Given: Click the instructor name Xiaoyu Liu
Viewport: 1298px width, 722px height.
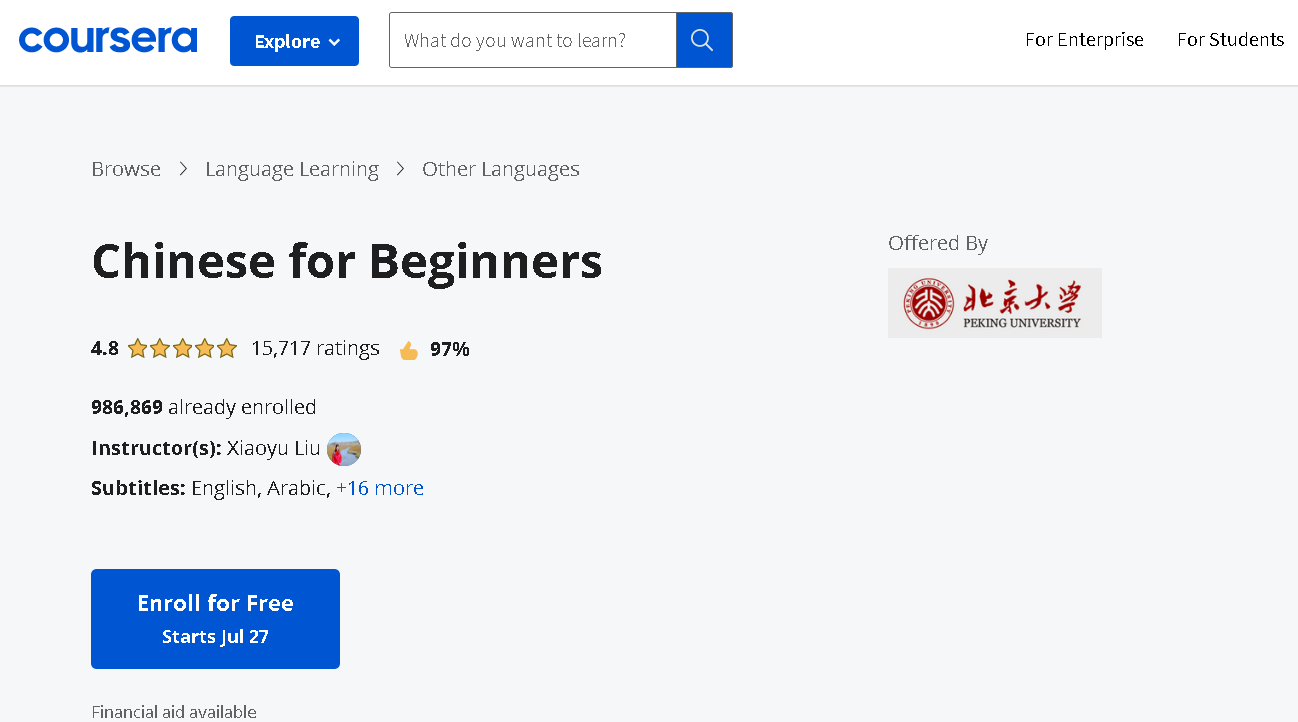Looking at the screenshot, I should [273, 448].
